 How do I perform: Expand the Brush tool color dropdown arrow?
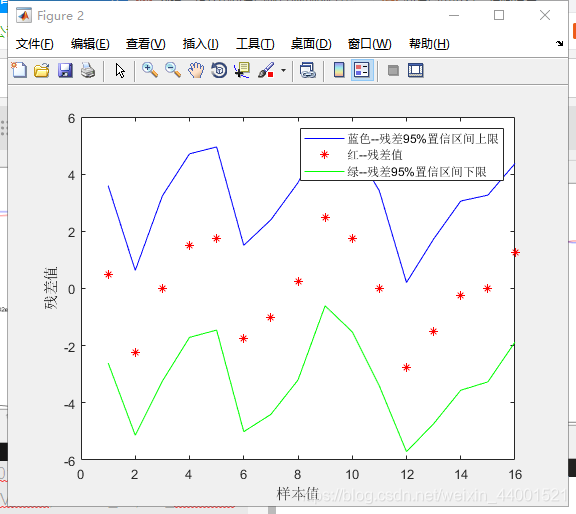283,70
